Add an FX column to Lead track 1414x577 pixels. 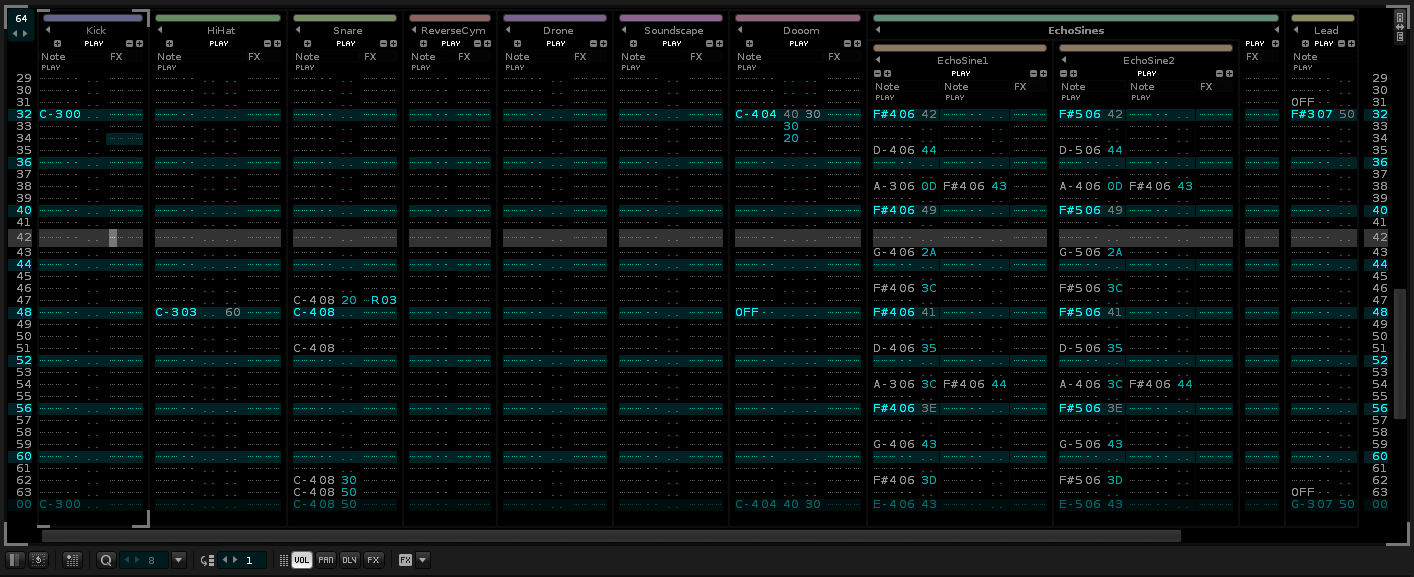tap(1351, 44)
